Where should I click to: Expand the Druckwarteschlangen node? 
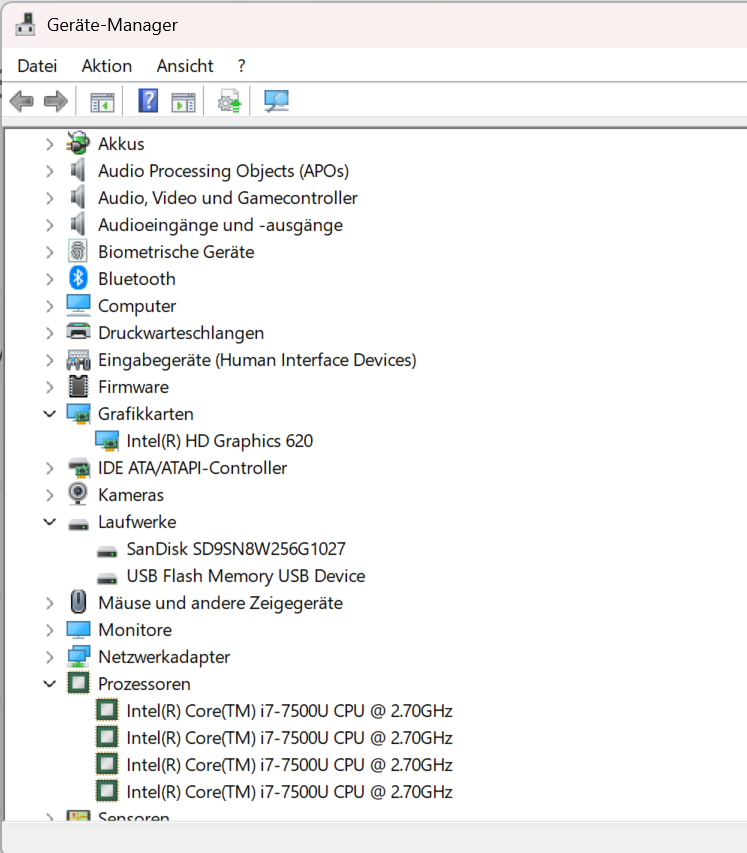[x=50, y=333]
